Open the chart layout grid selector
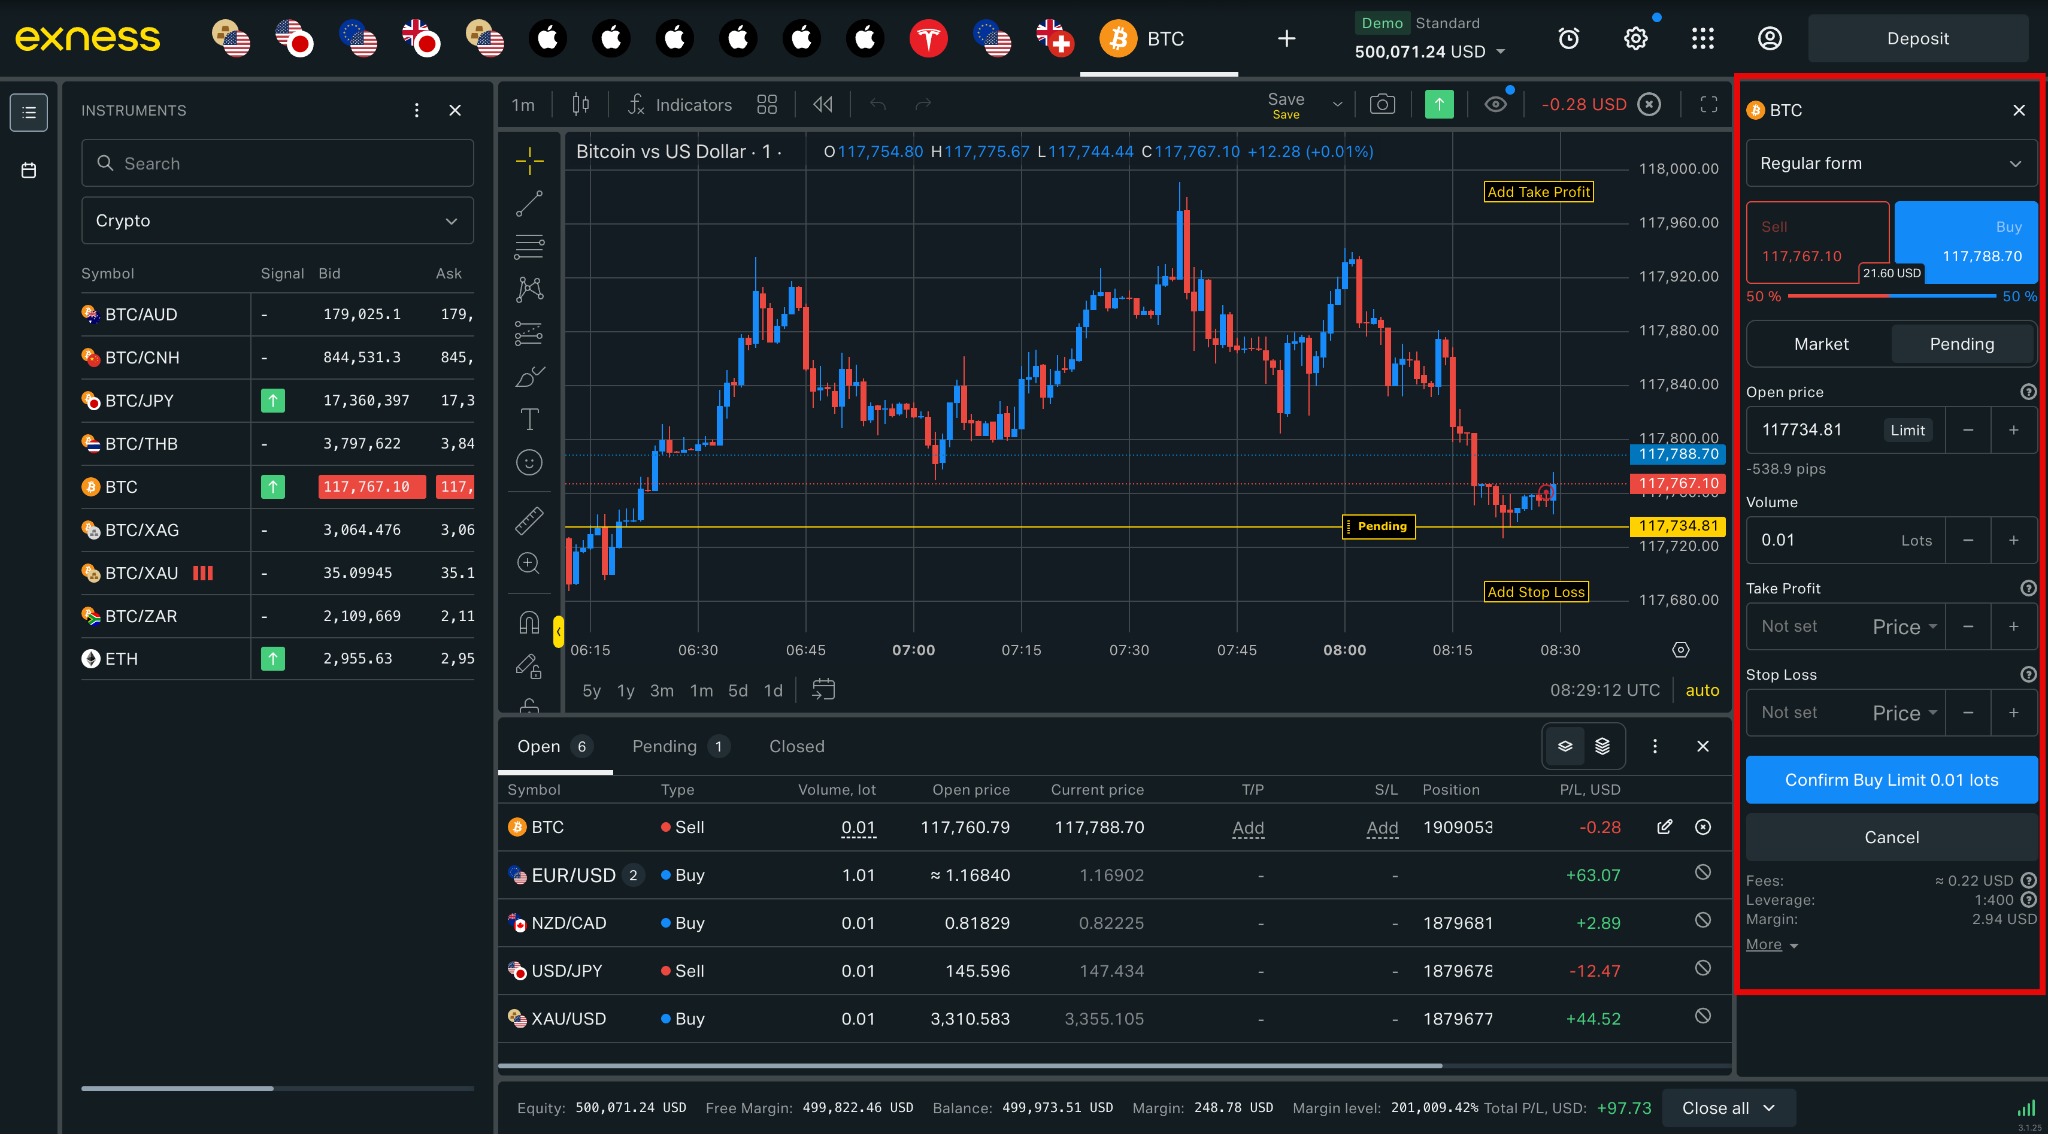This screenshot has height=1134, width=2048. 767,104
